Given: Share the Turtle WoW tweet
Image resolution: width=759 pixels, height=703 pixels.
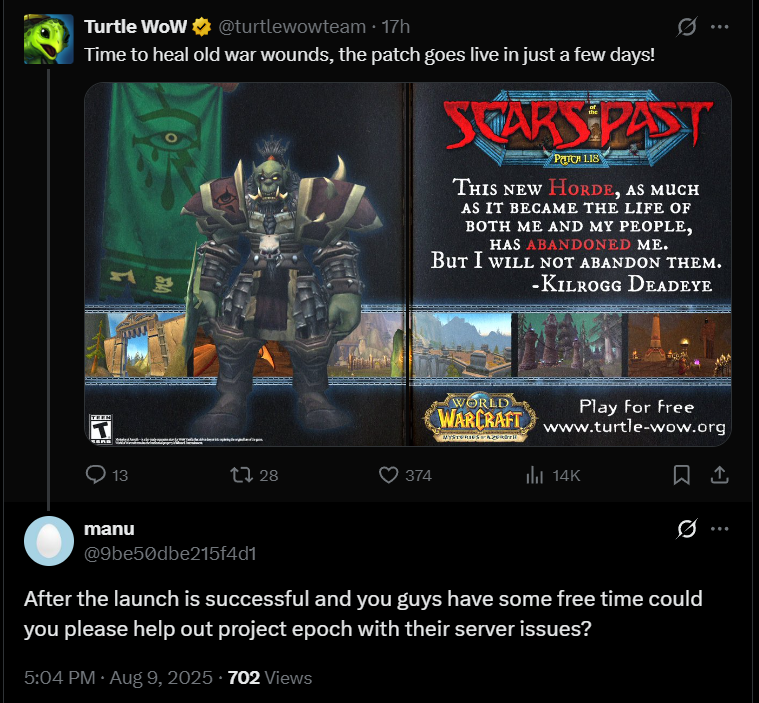Looking at the screenshot, I should [720, 475].
